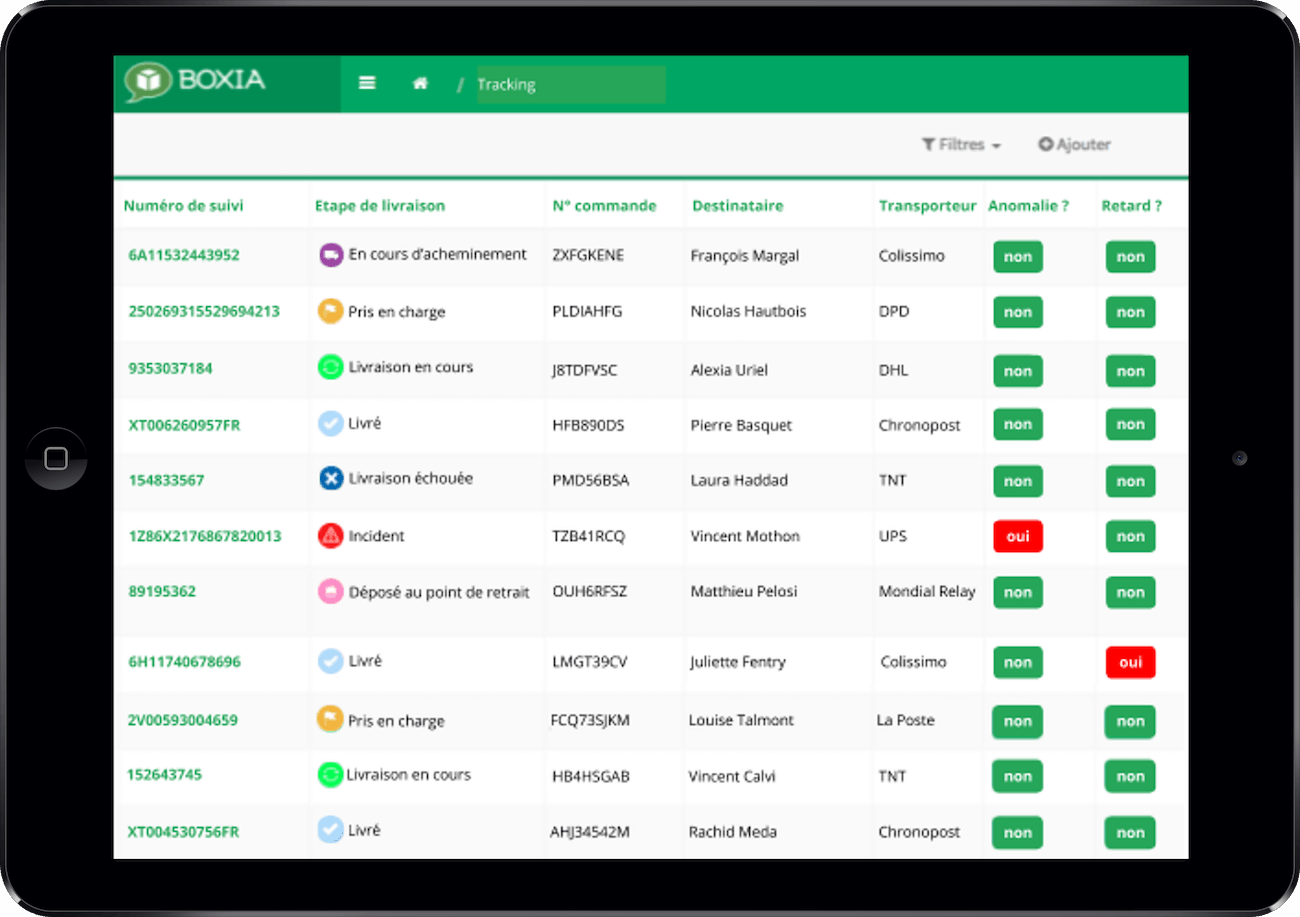Click the Tracking breadcrumb field
1300x917 pixels.
coord(571,85)
